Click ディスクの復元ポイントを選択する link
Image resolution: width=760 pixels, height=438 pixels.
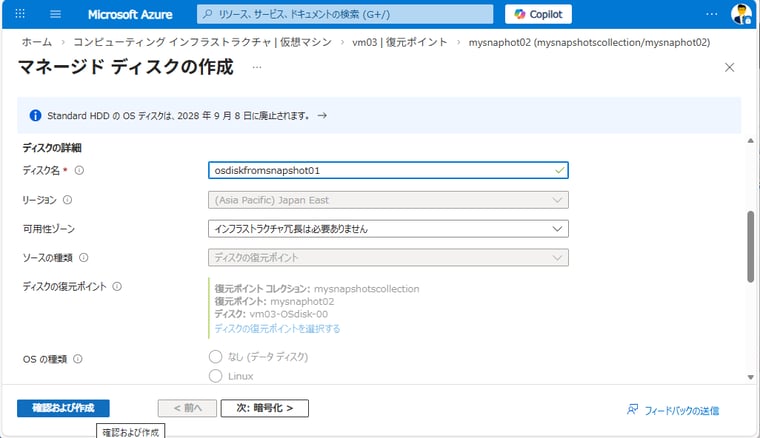tap(277, 328)
